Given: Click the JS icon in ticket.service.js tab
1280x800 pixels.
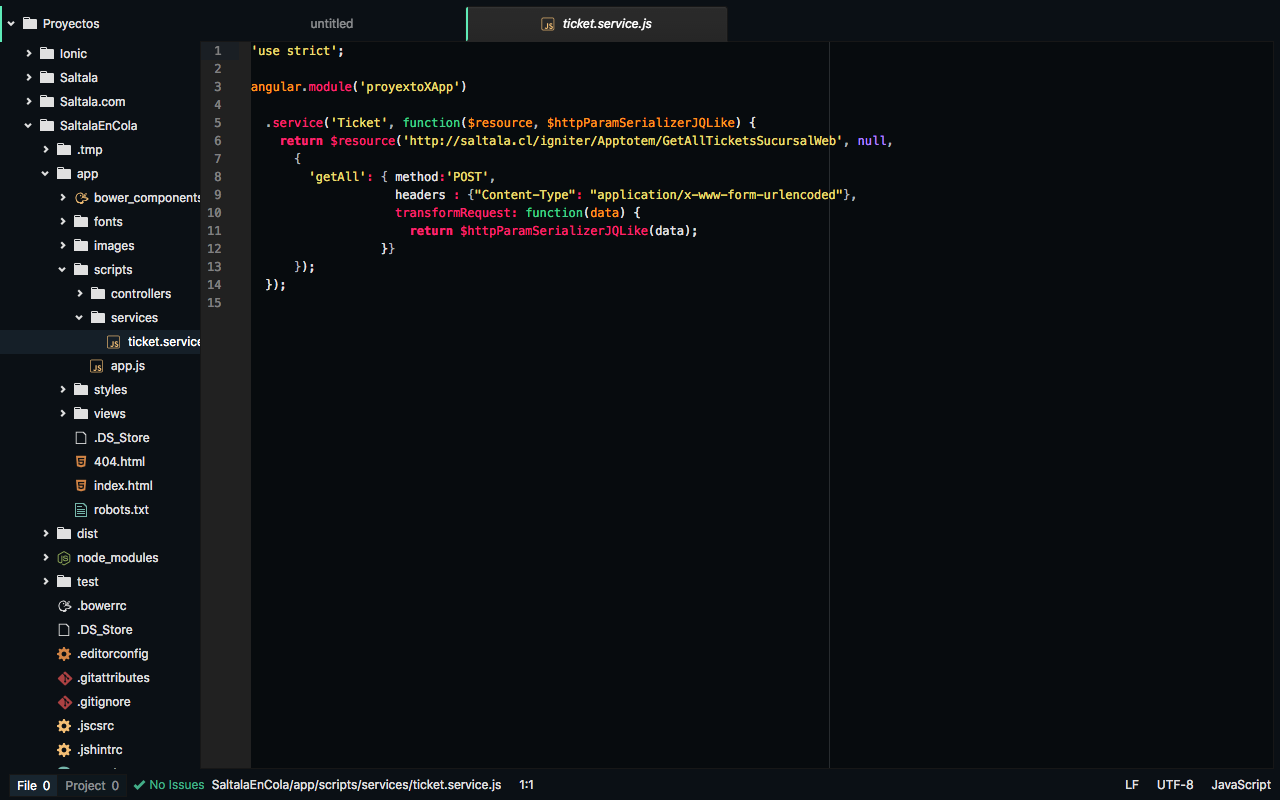Looking at the screenshot, I should pyautogui.click(x=548, y=24).
